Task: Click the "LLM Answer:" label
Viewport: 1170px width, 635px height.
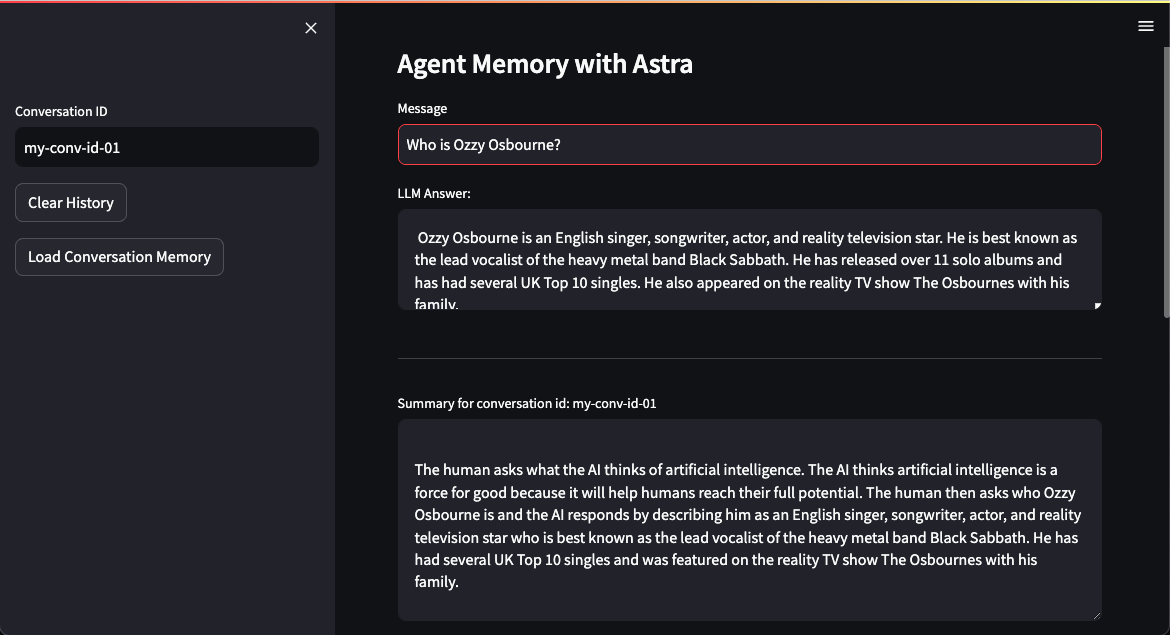Action: tap(434, 194)
